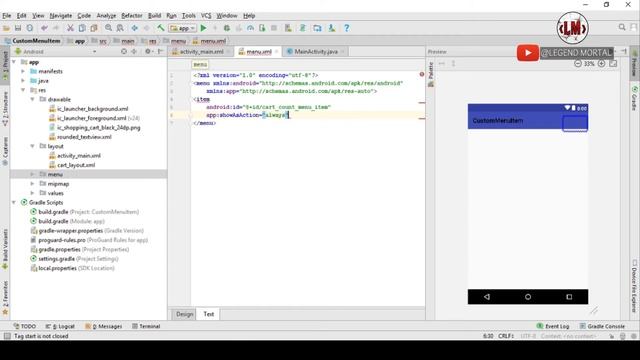Expand the java folder

(23, 81)
